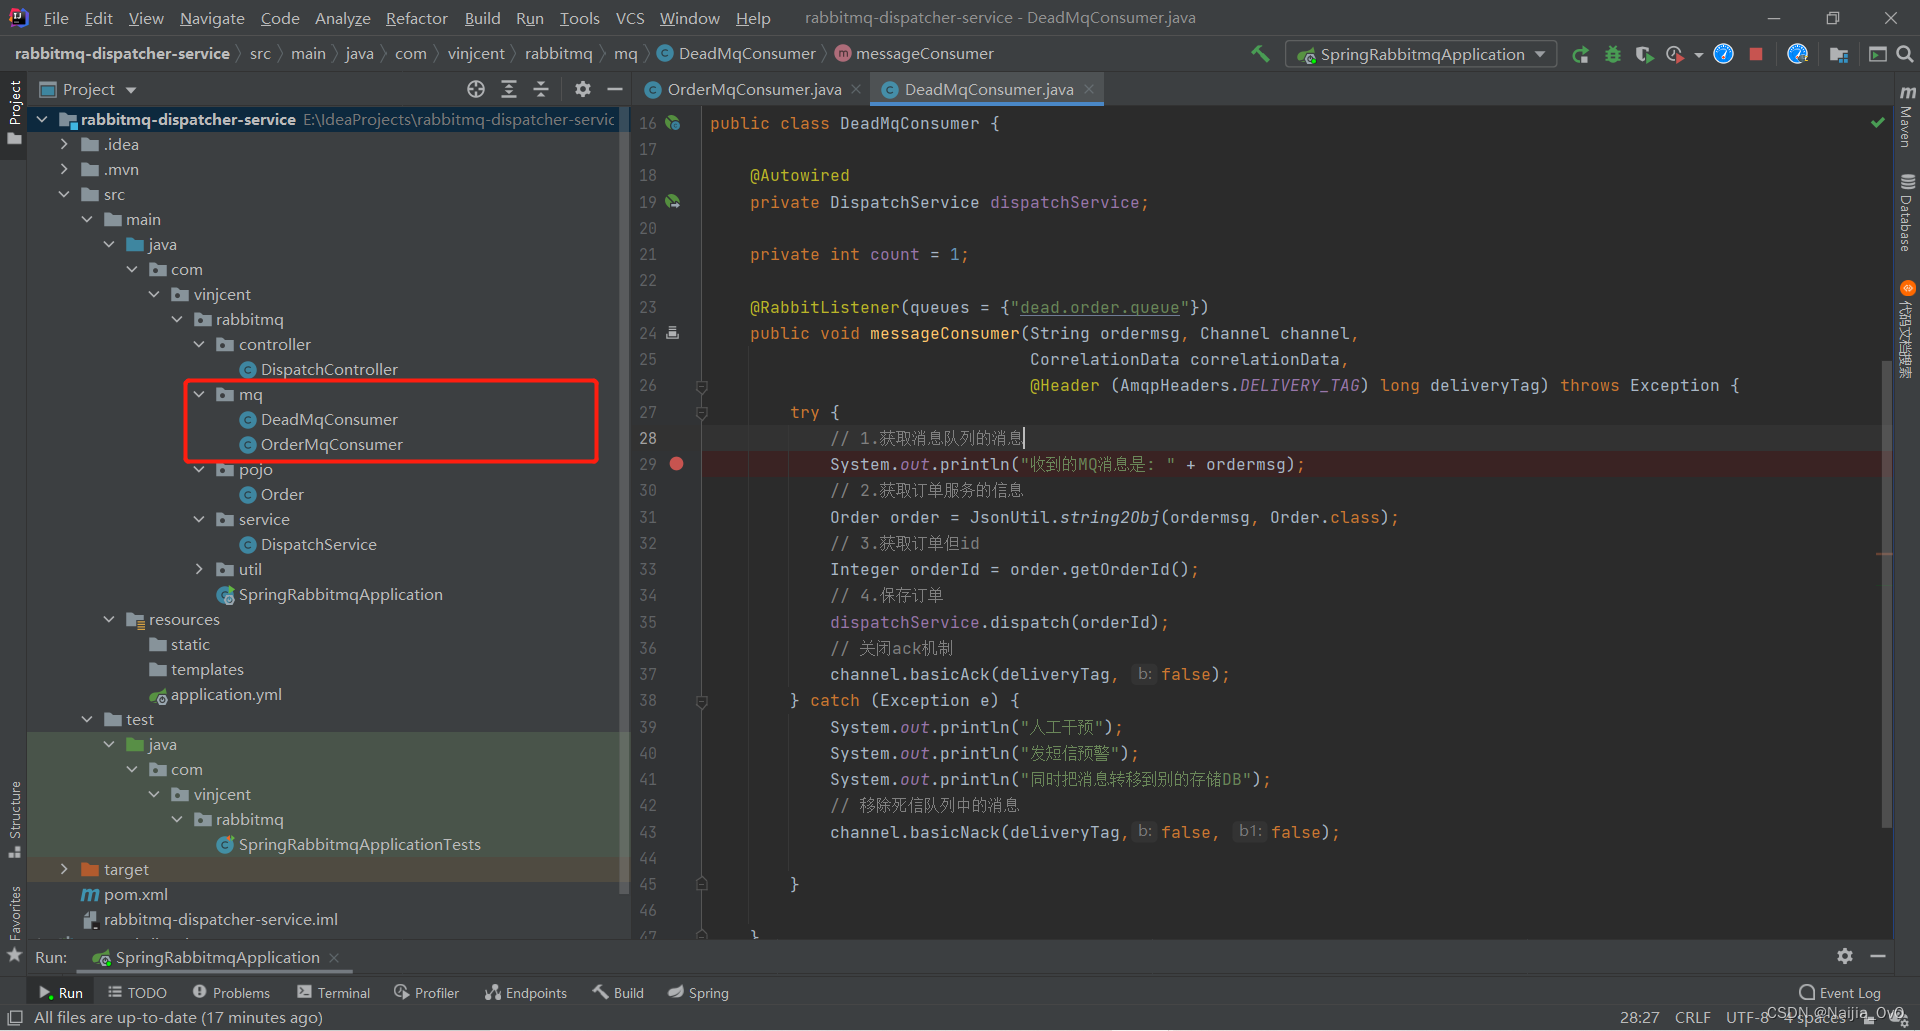
Task: Select application.yml file in tree
Action: click(226, 694)
